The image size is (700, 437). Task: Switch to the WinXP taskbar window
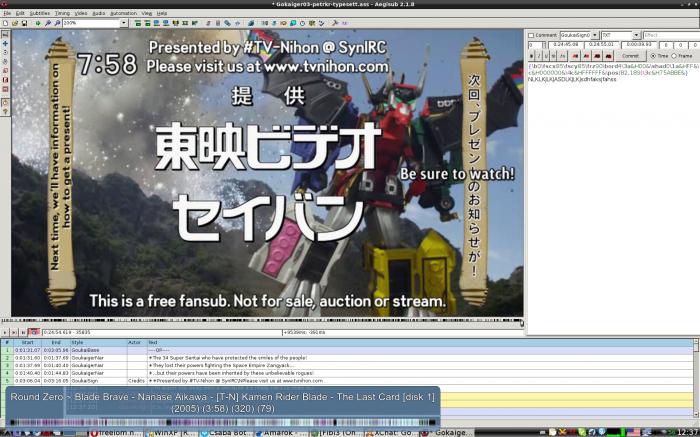tap(172, 433)
